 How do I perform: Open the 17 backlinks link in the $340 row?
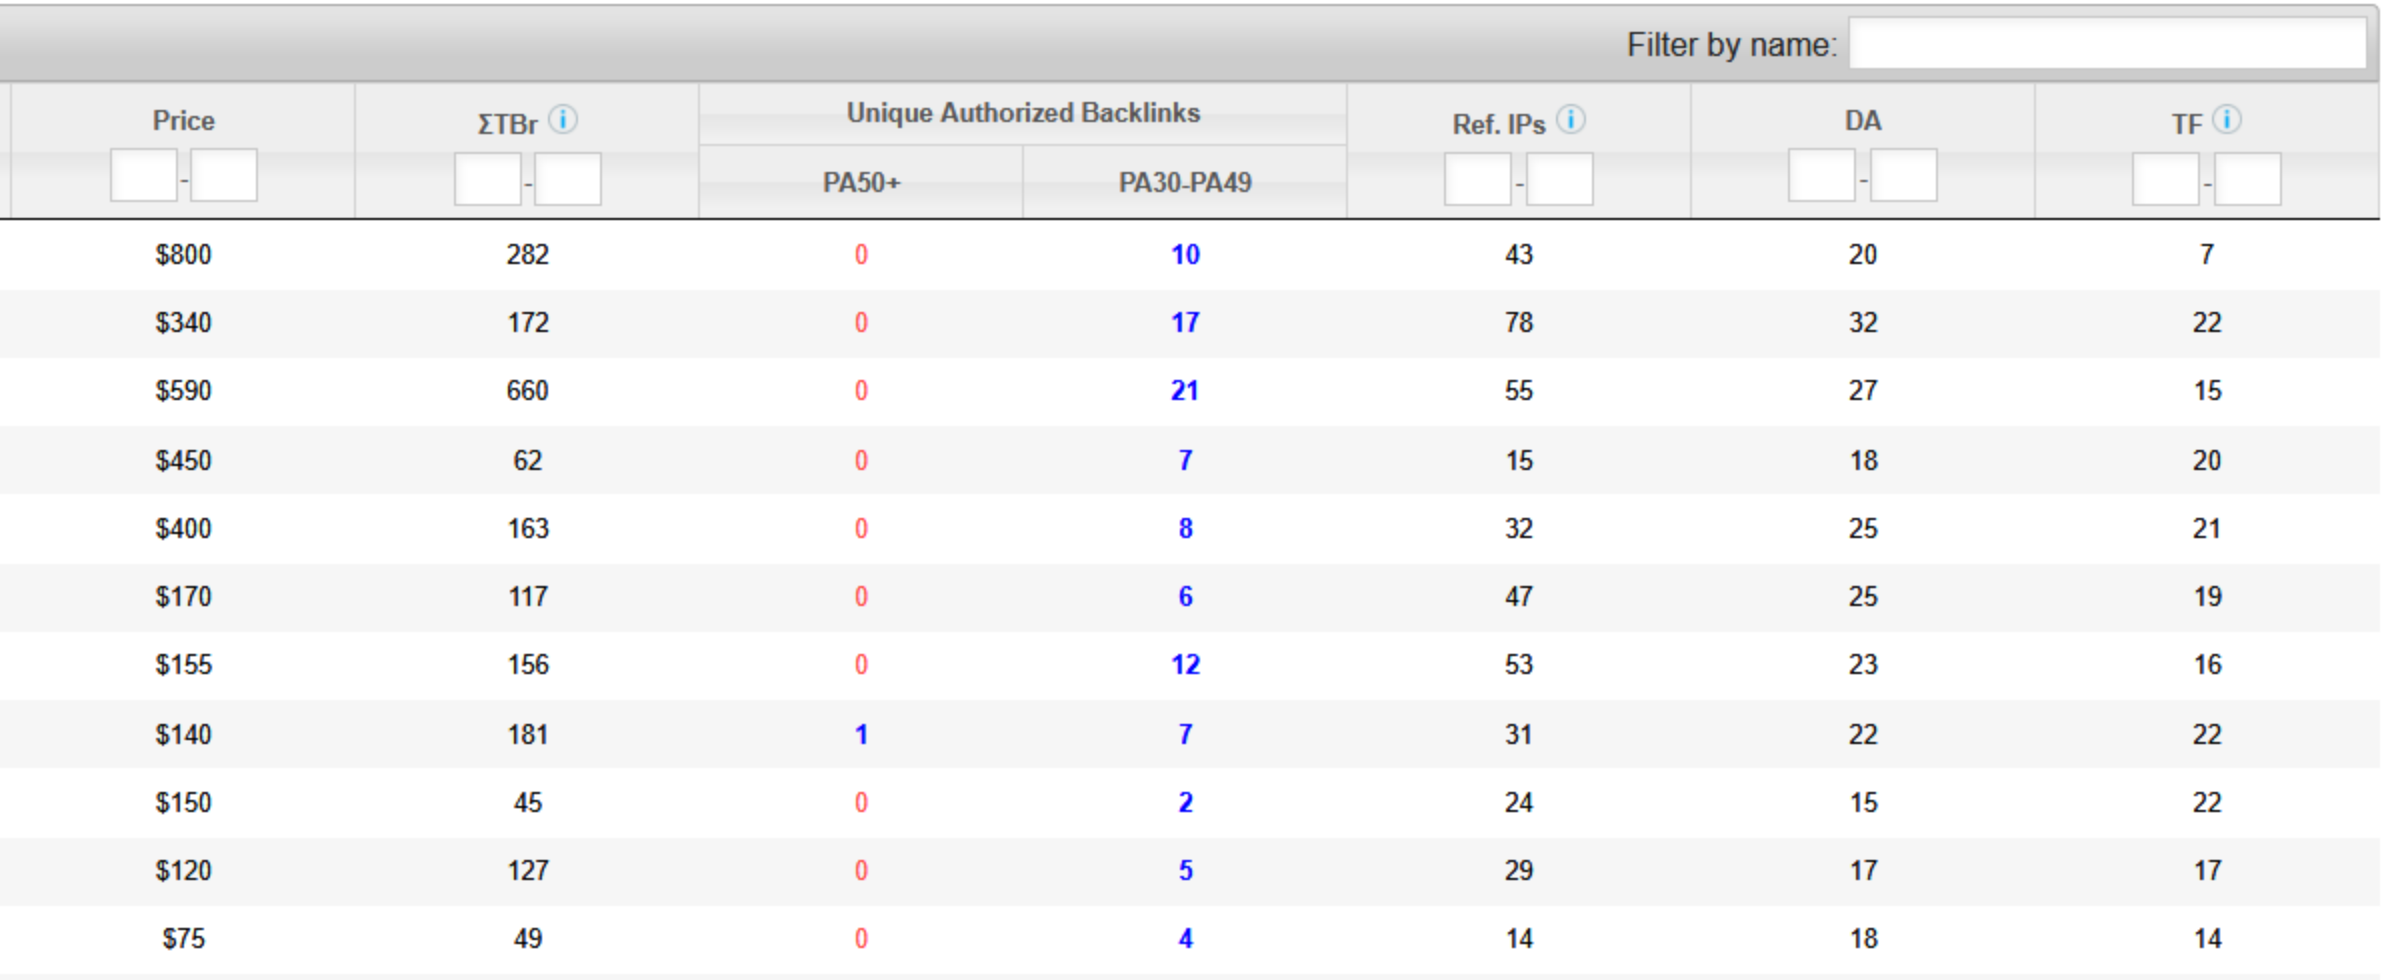coord(1185,322)
